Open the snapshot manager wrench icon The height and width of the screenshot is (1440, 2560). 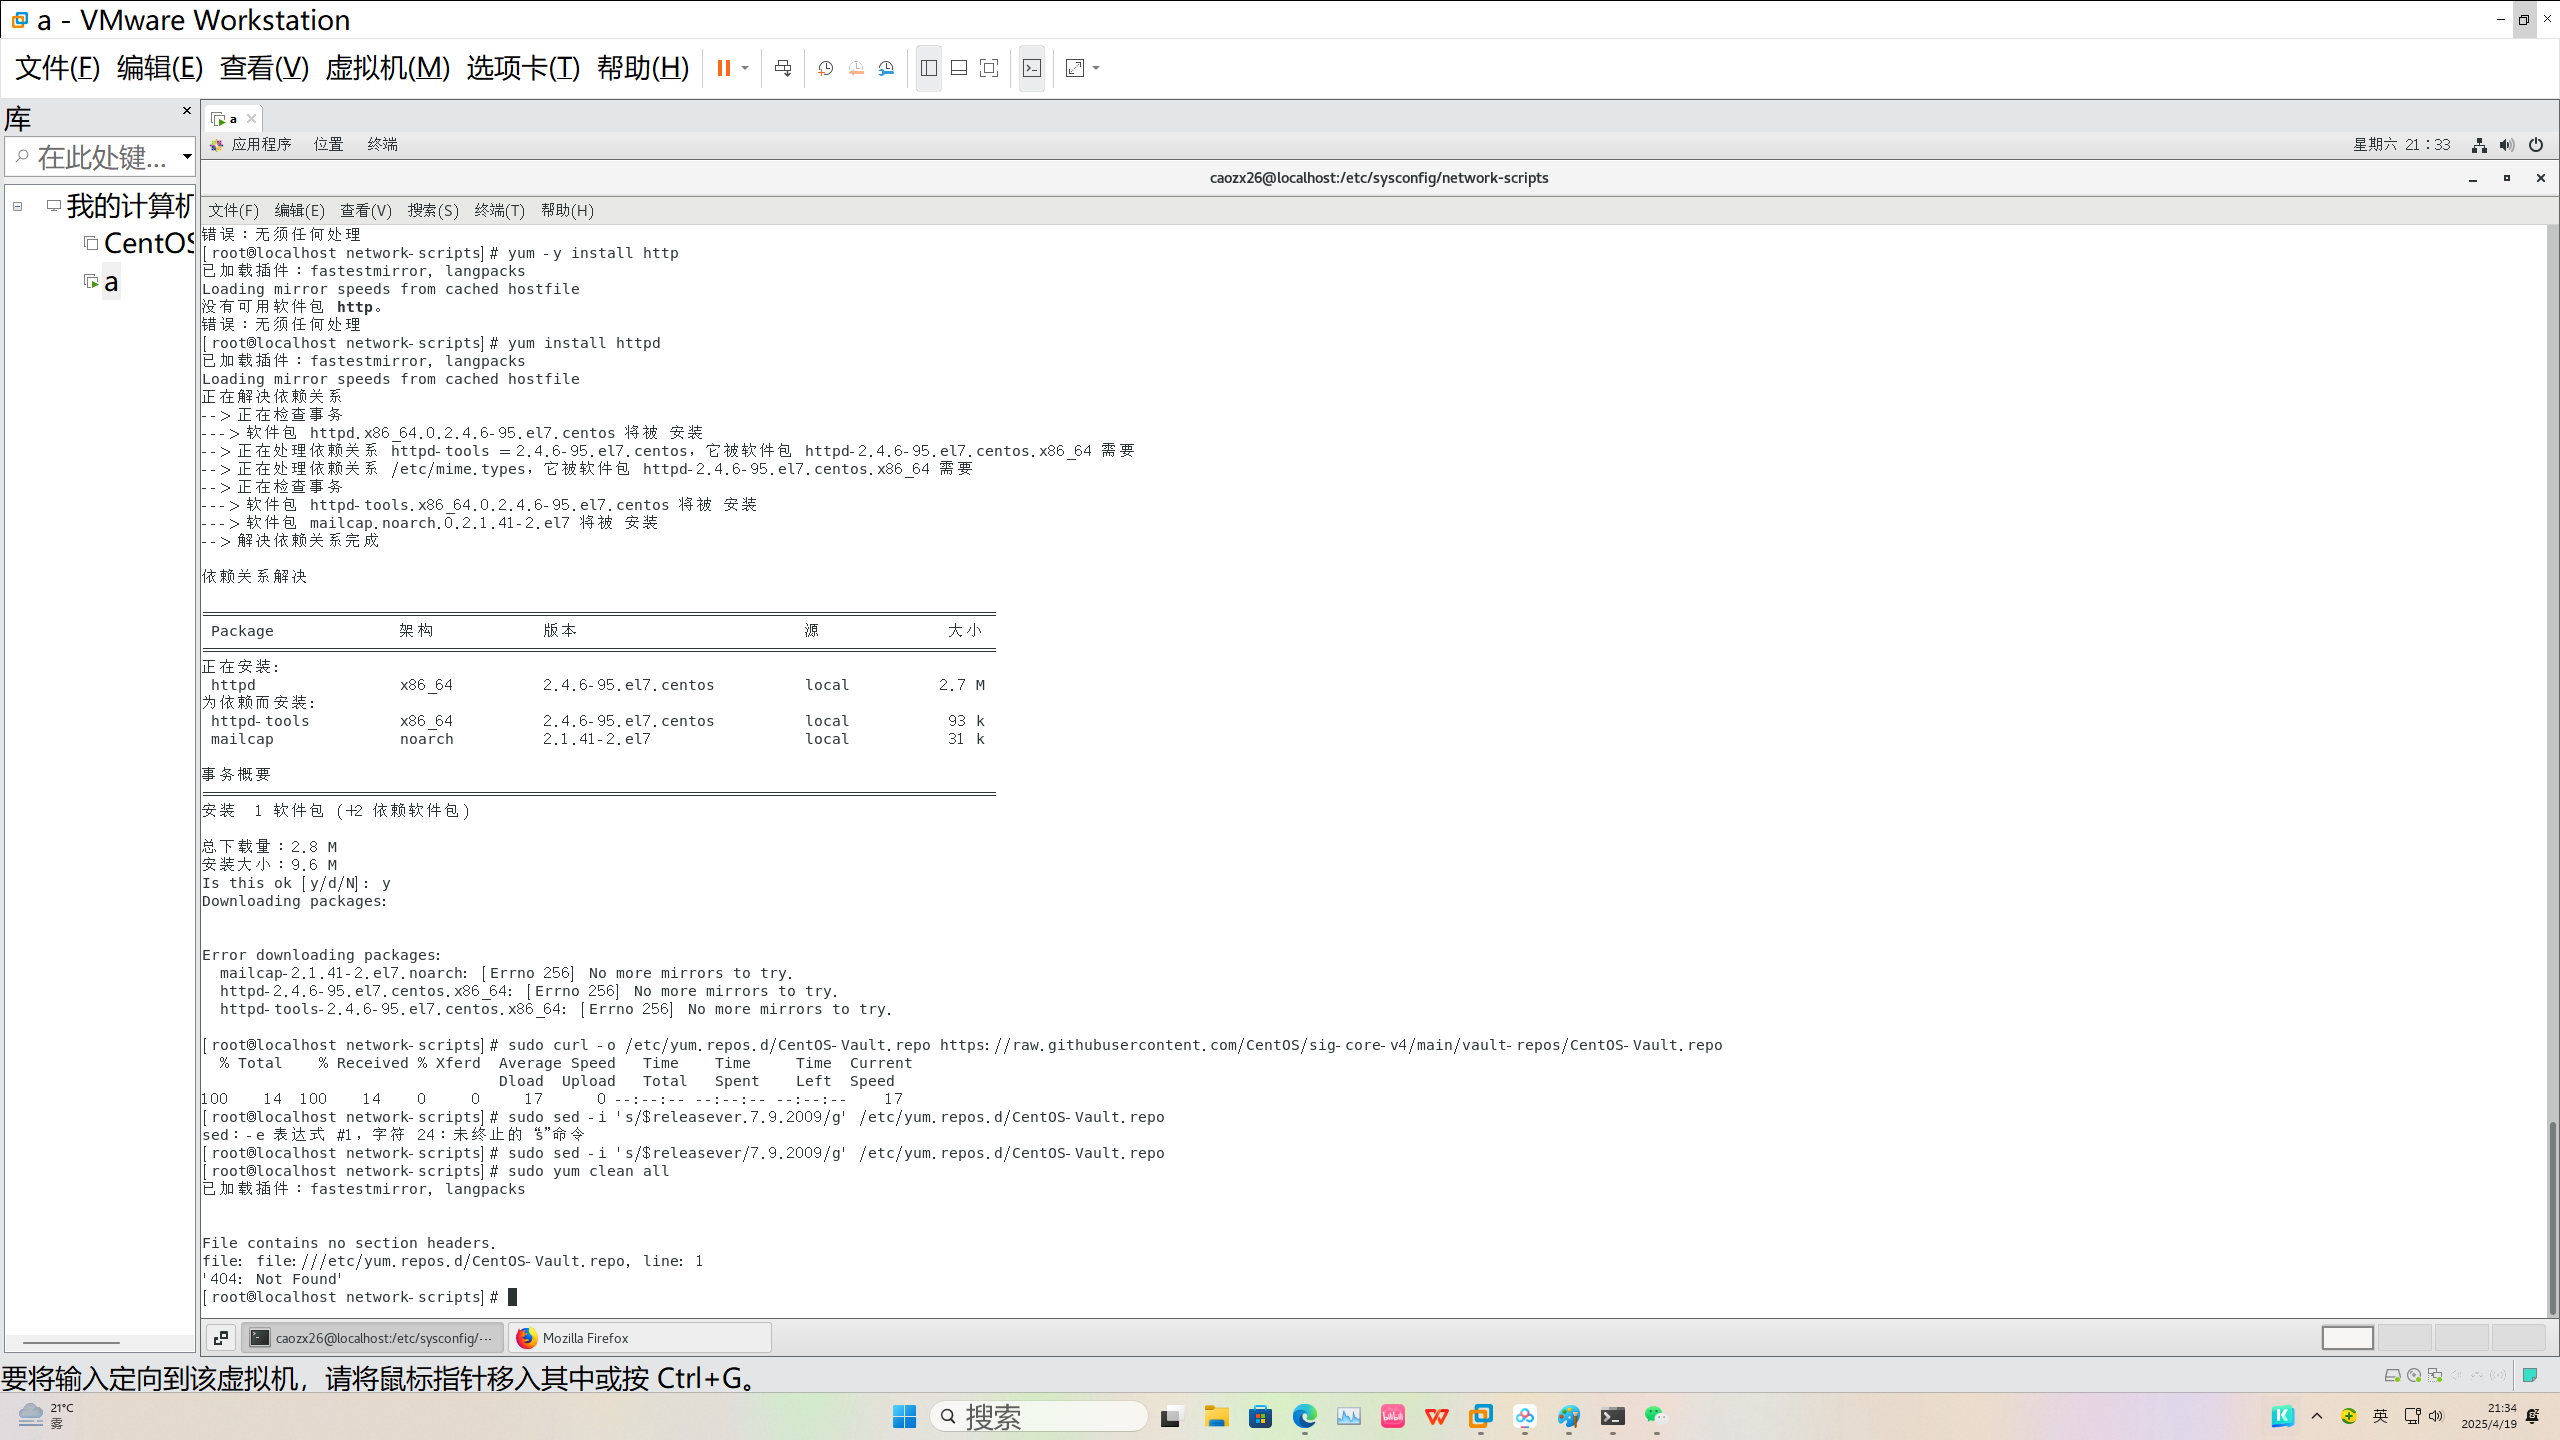click(886, 68)
